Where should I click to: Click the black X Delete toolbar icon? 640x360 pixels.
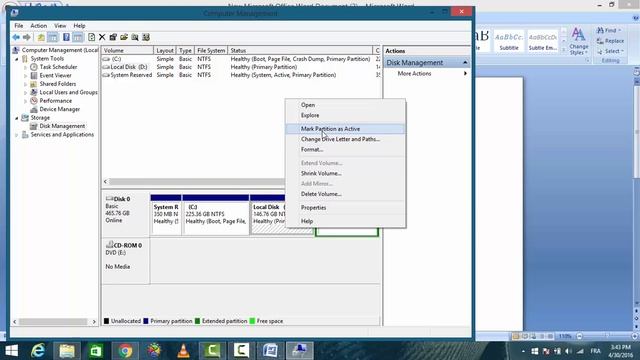(102, 38)
